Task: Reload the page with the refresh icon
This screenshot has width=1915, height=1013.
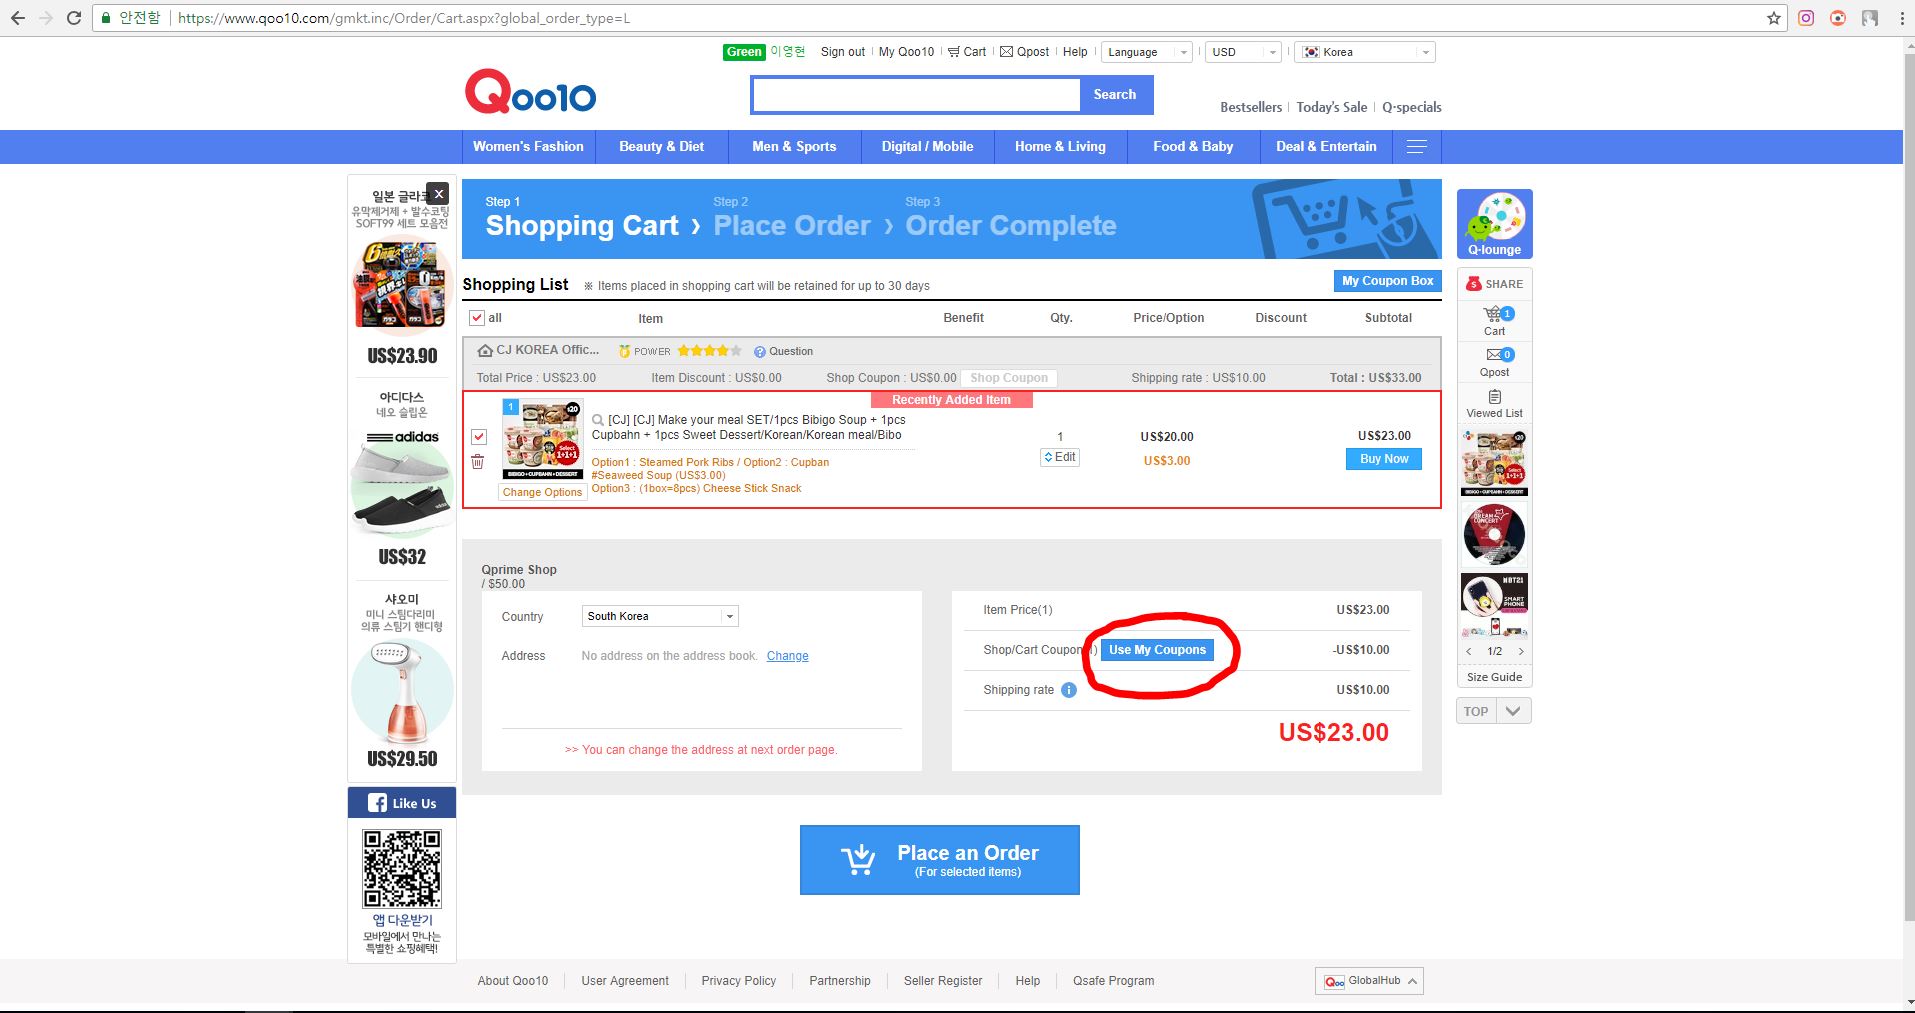Action: [x=74, y=18]
